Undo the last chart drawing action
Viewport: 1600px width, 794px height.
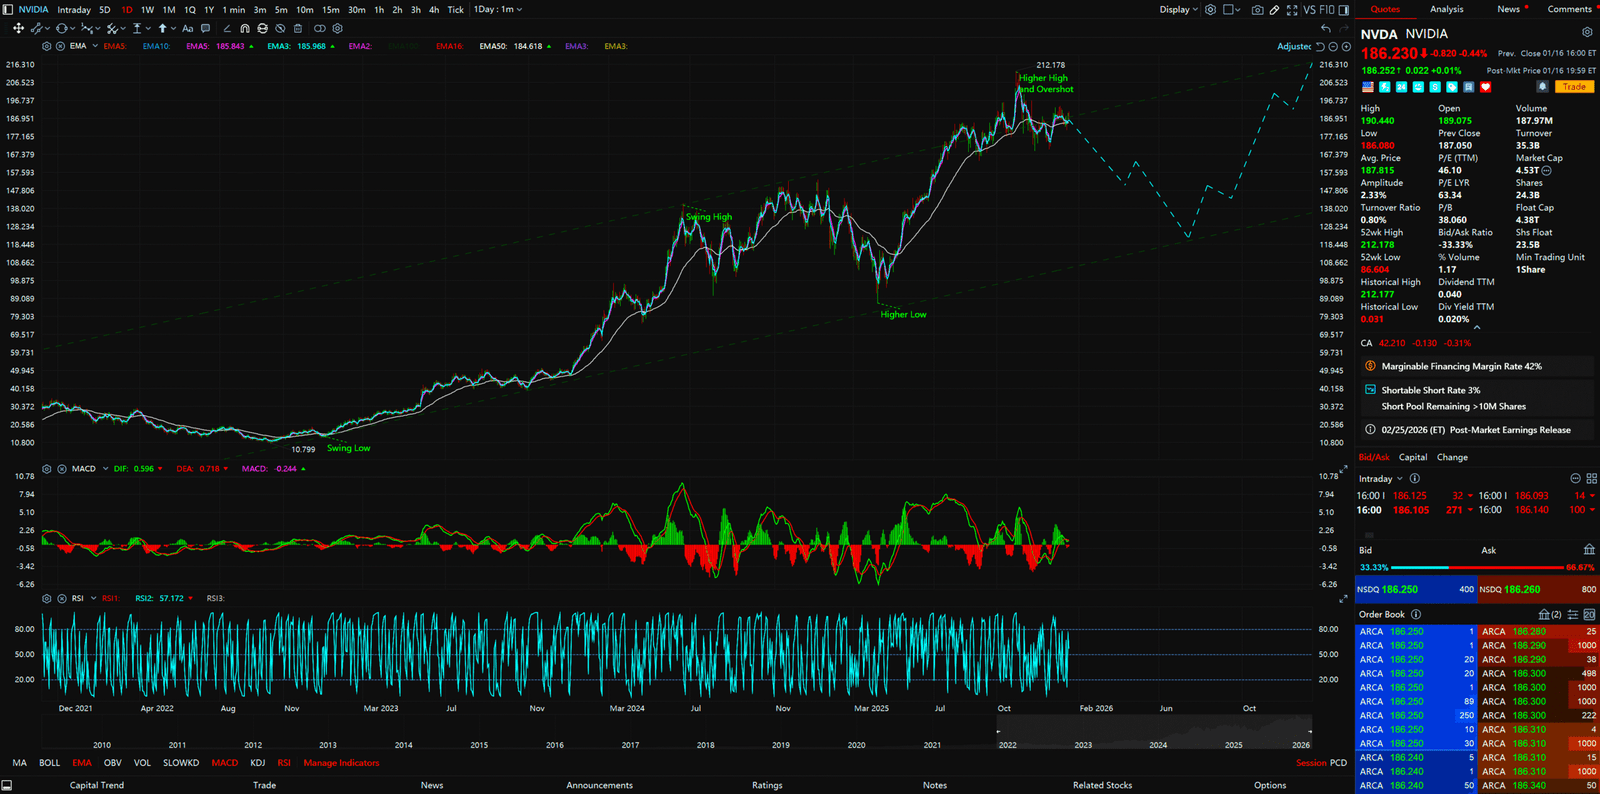point(1326,29)
